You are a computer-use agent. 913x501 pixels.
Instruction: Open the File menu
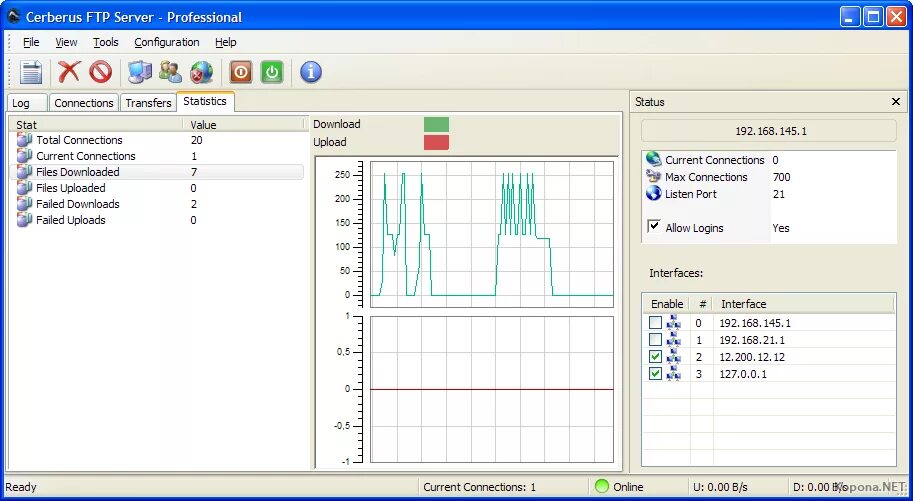pyautogui.click(x=31, y=42)
